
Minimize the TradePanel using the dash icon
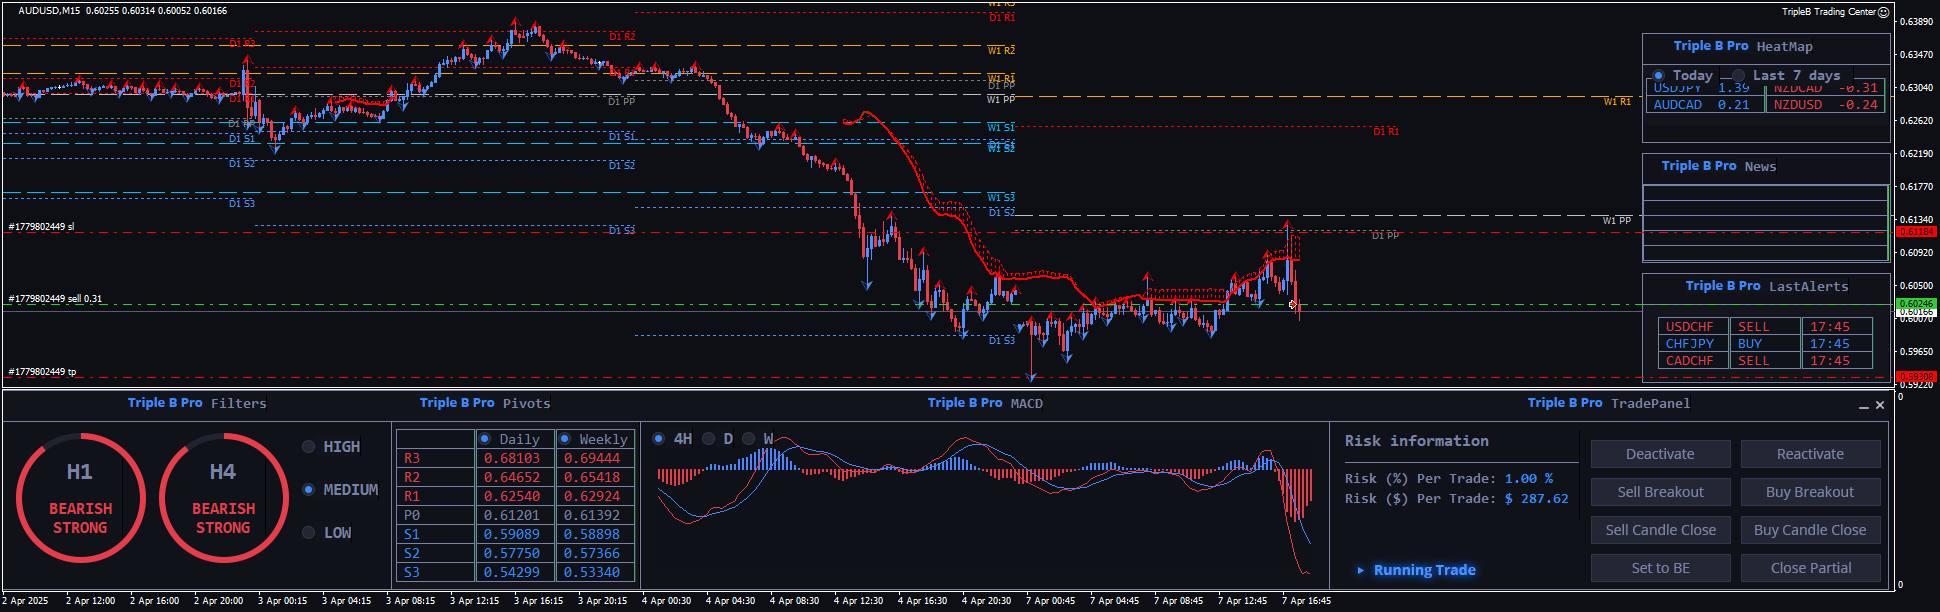tap(1864, 406)
